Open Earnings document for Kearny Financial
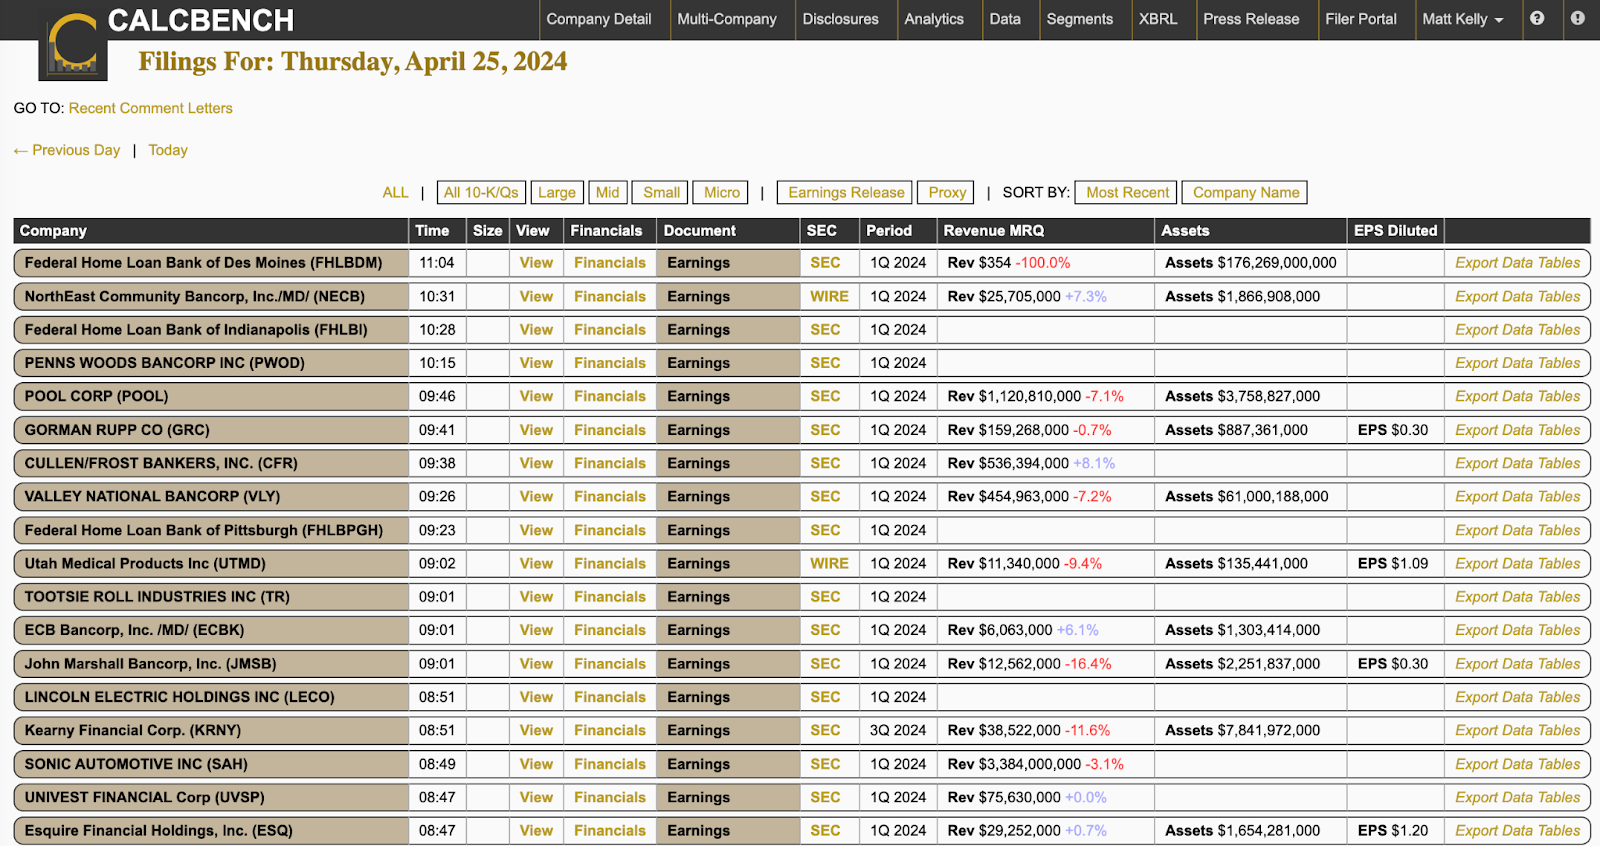1600x846 pixels. tap(698, 730)
